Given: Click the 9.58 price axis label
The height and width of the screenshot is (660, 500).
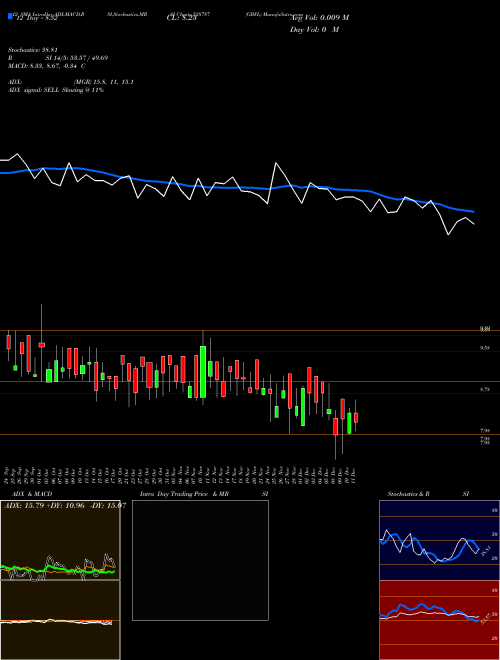Looking at the screenshot, I should (x=484, y=348).
